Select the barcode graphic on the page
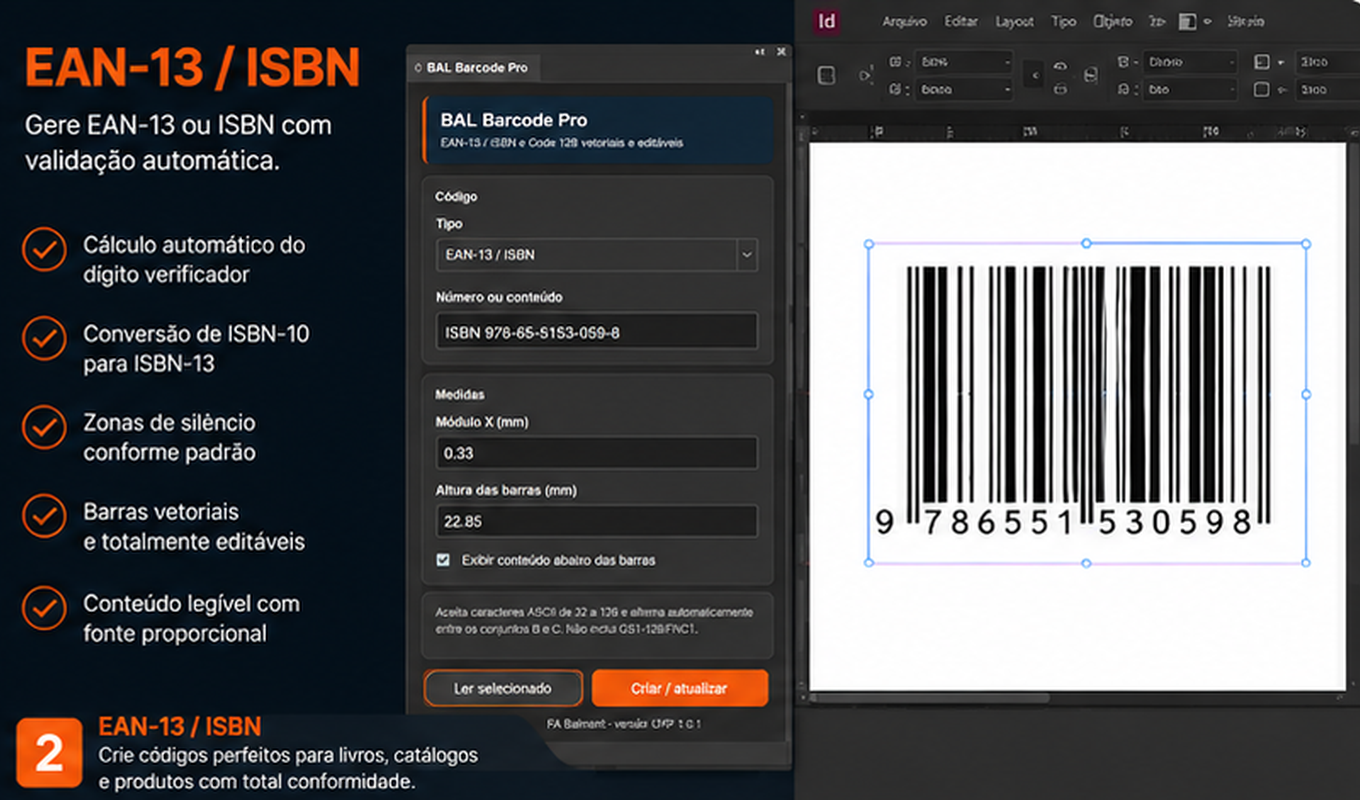This screenshot has width=1360, height=800. pos(1087,400)
